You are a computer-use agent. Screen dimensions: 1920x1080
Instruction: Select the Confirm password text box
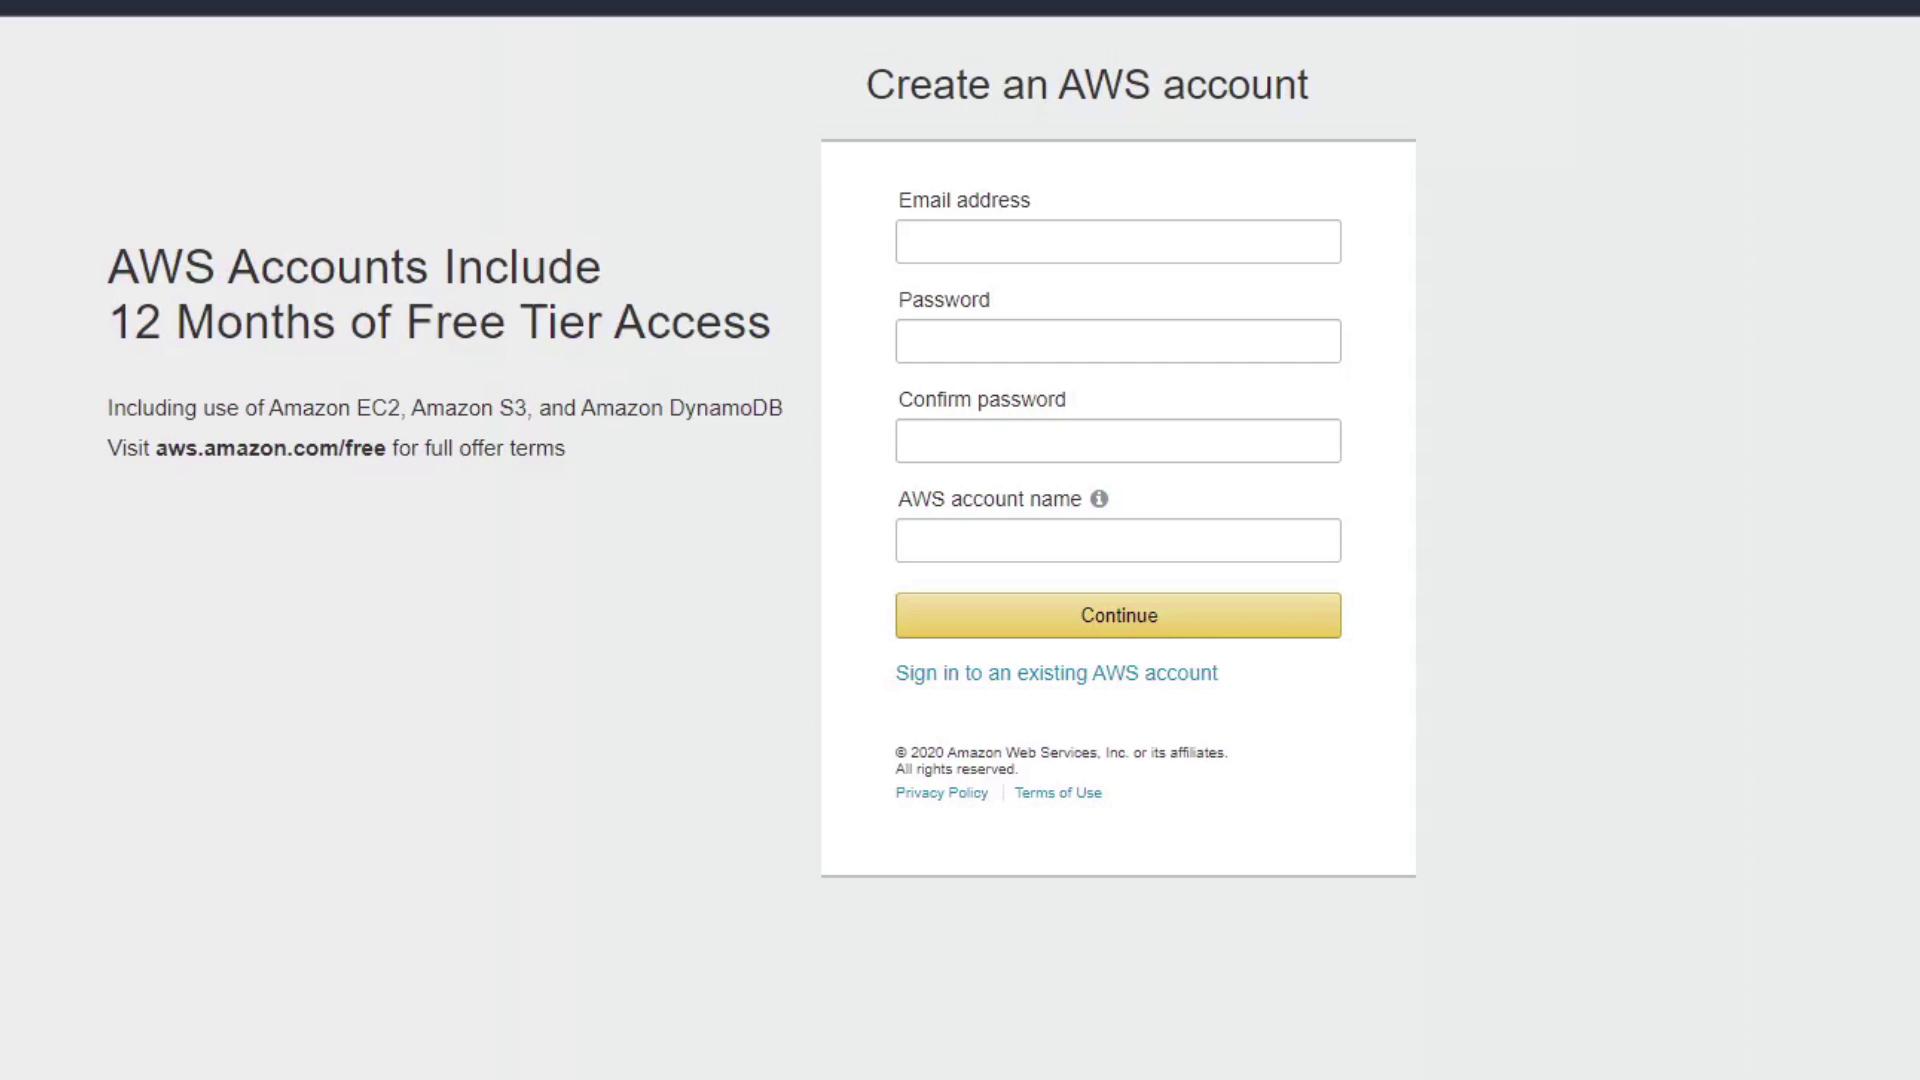coord(1118,441)
